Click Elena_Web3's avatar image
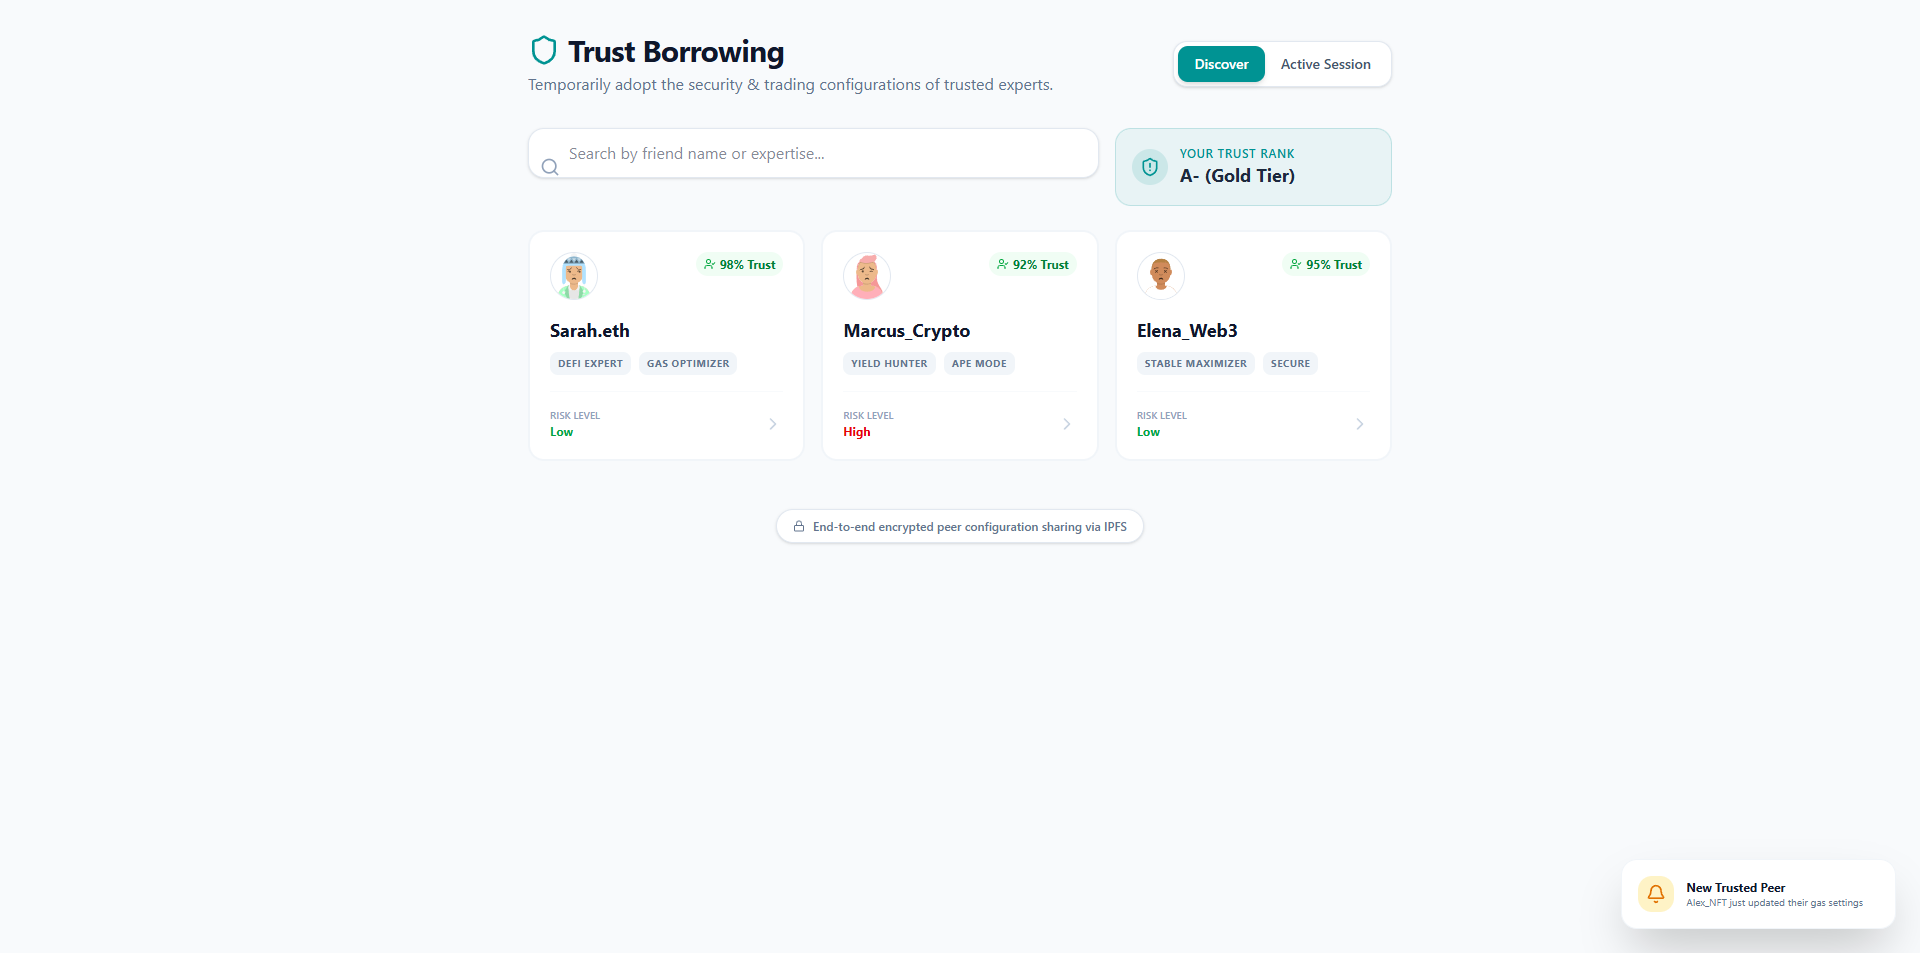Viewport: 1920px width, 953px height. pyautogui.click(x=1161, y=276)
